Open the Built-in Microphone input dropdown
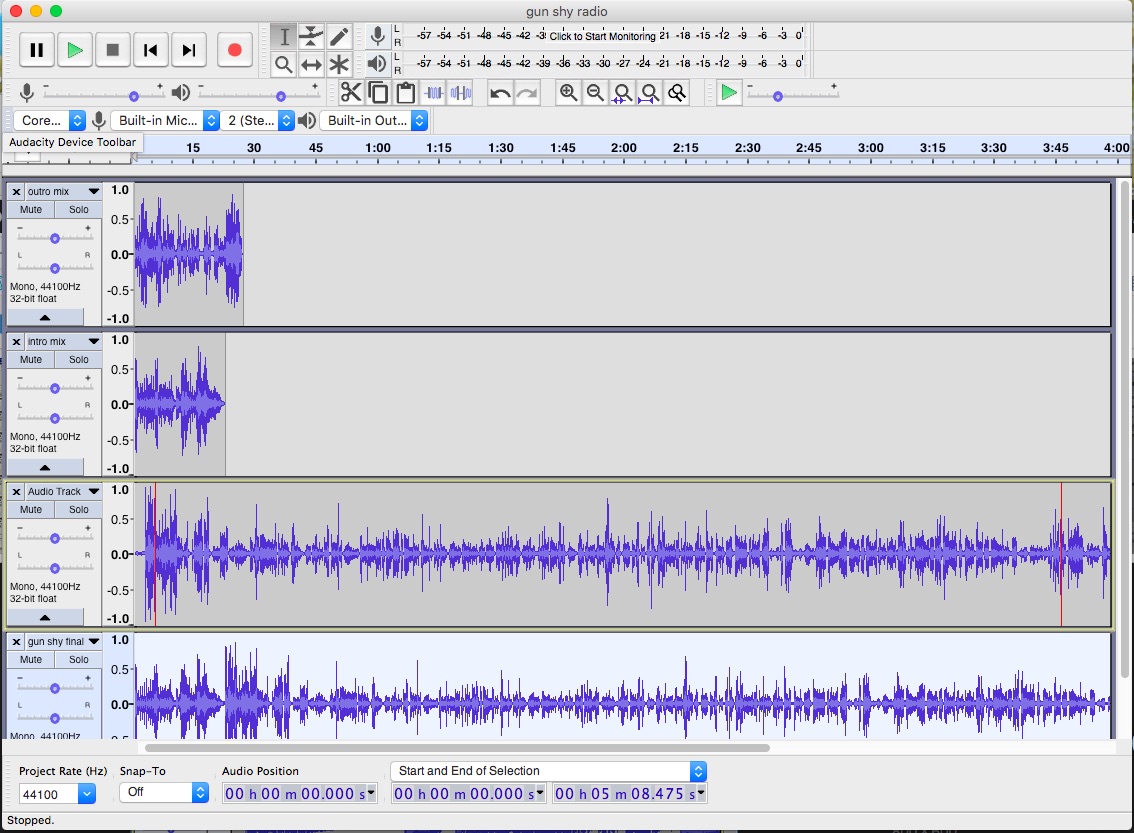The height and width of the screenshot is (833, 1134). pyautogui.click(x=166, y=119)
